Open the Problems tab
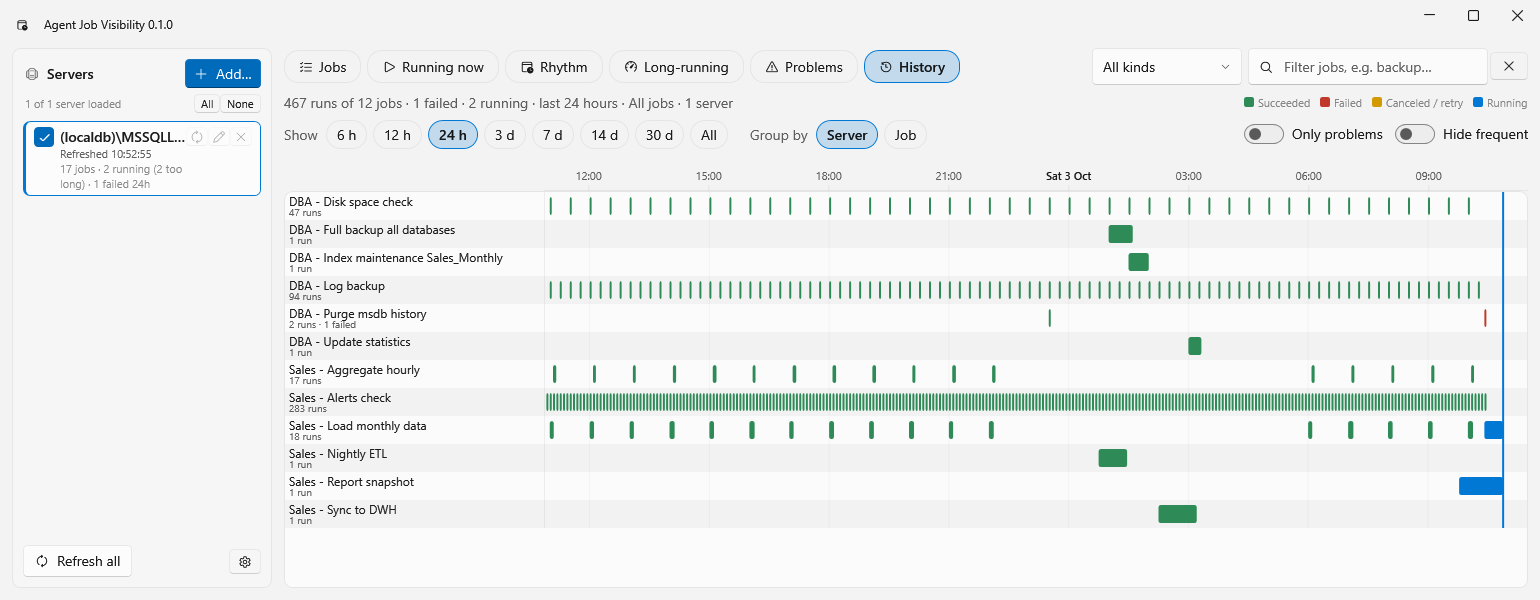1540x600 pixels. point(804,67)
